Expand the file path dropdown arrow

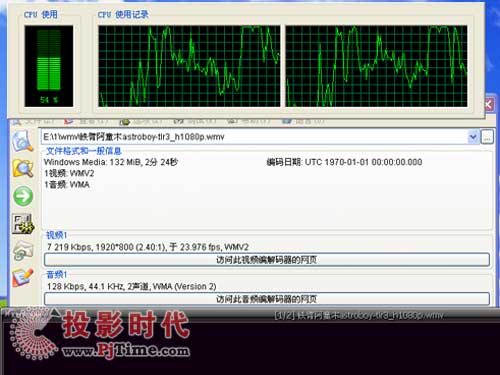473,137
